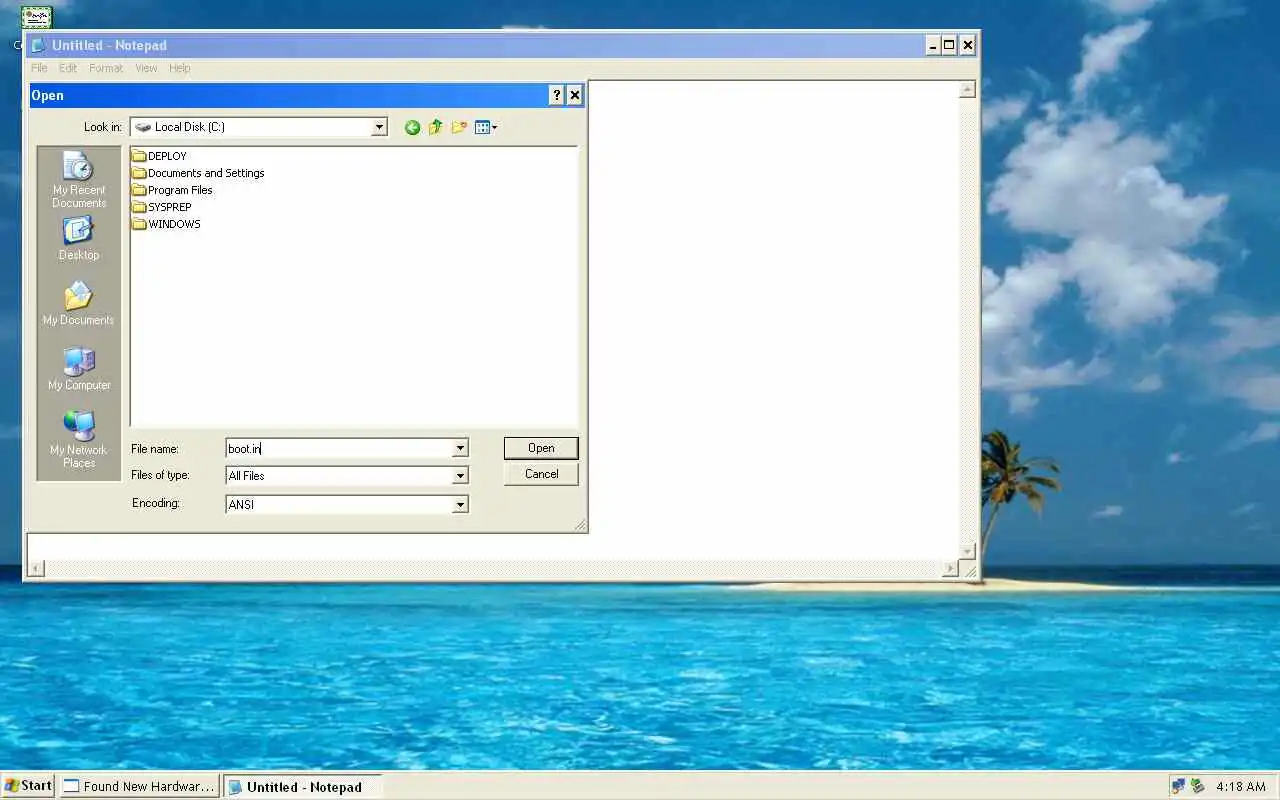Go up one folder level
The width and height of the screenshot is (1280, 800).
click(435, 127)
